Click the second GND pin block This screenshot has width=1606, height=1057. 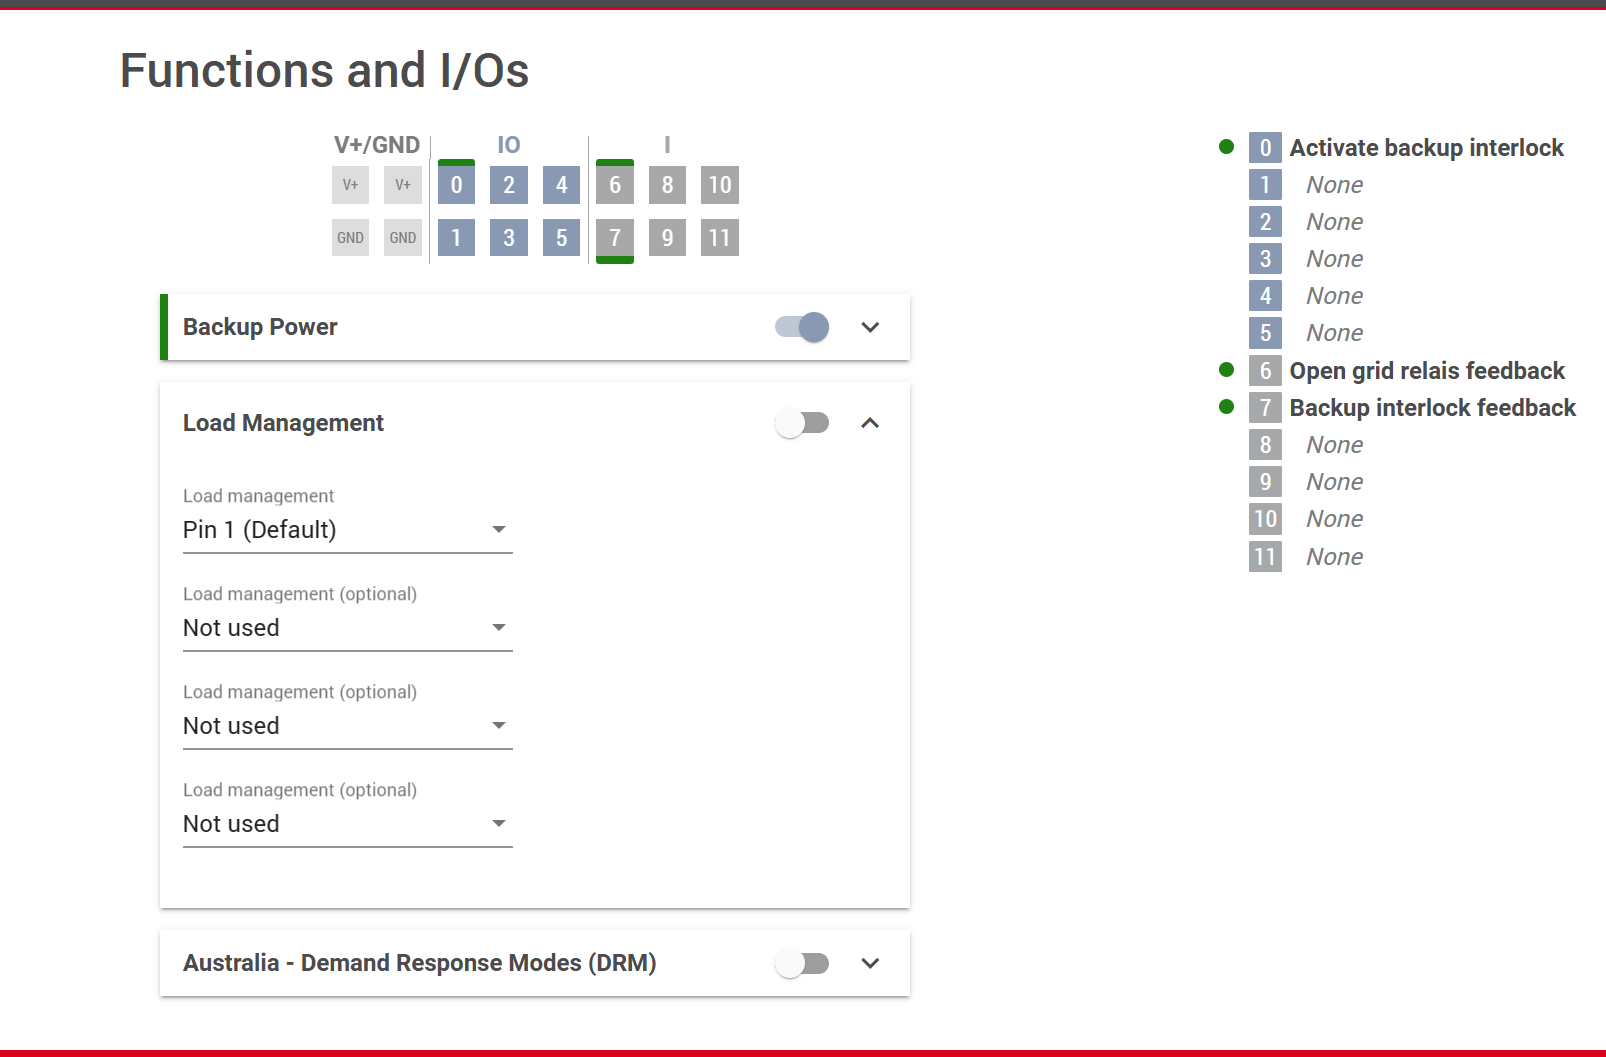point(403,238)
